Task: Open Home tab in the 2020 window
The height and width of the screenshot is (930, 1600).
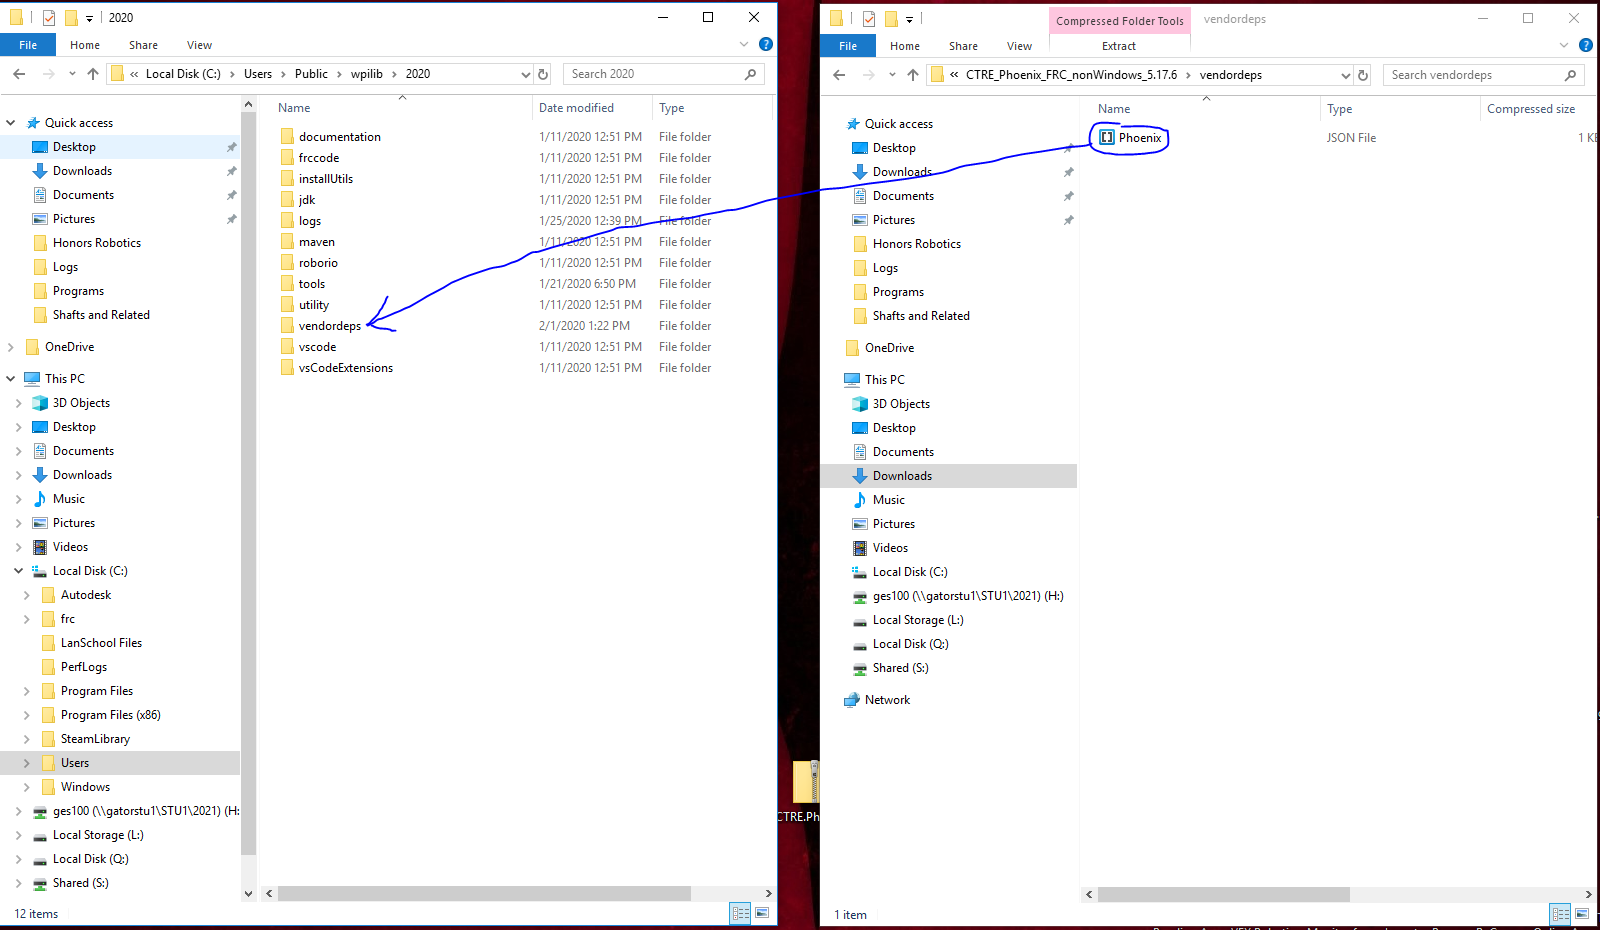Action: 85,45
